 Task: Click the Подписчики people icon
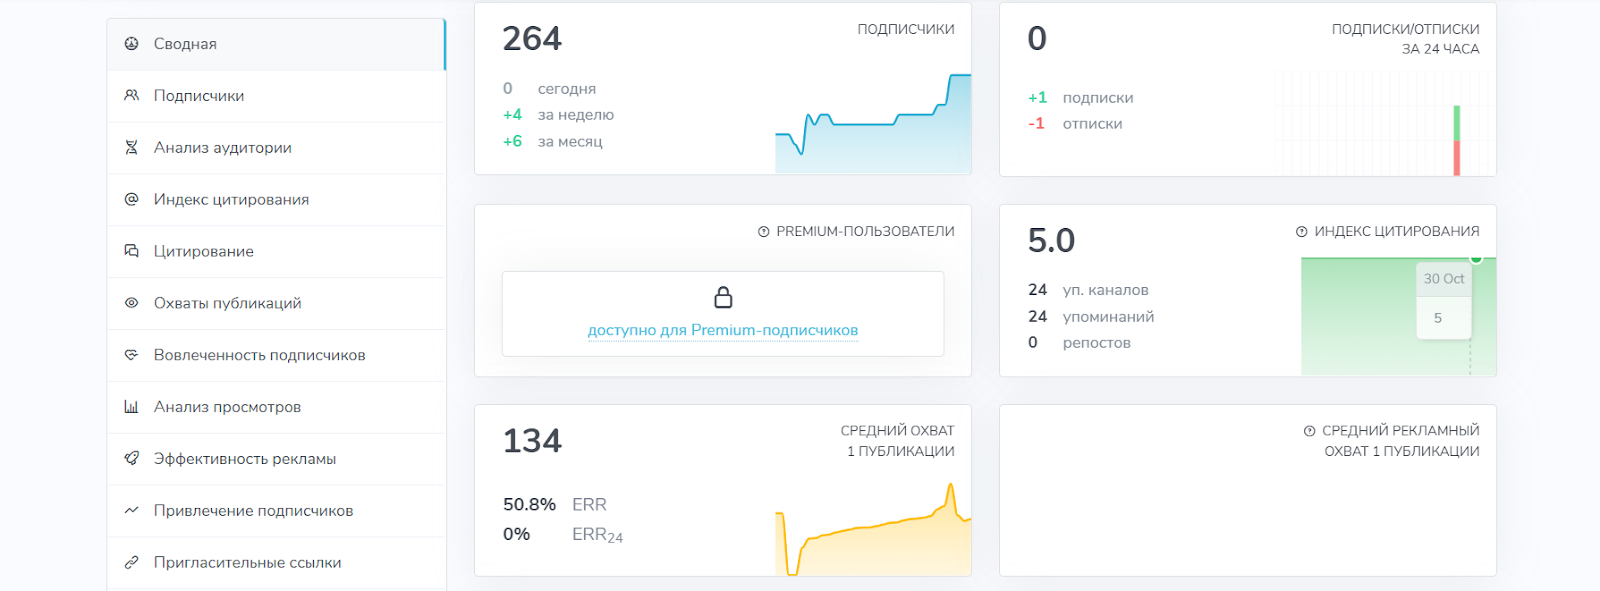(131, 96)
